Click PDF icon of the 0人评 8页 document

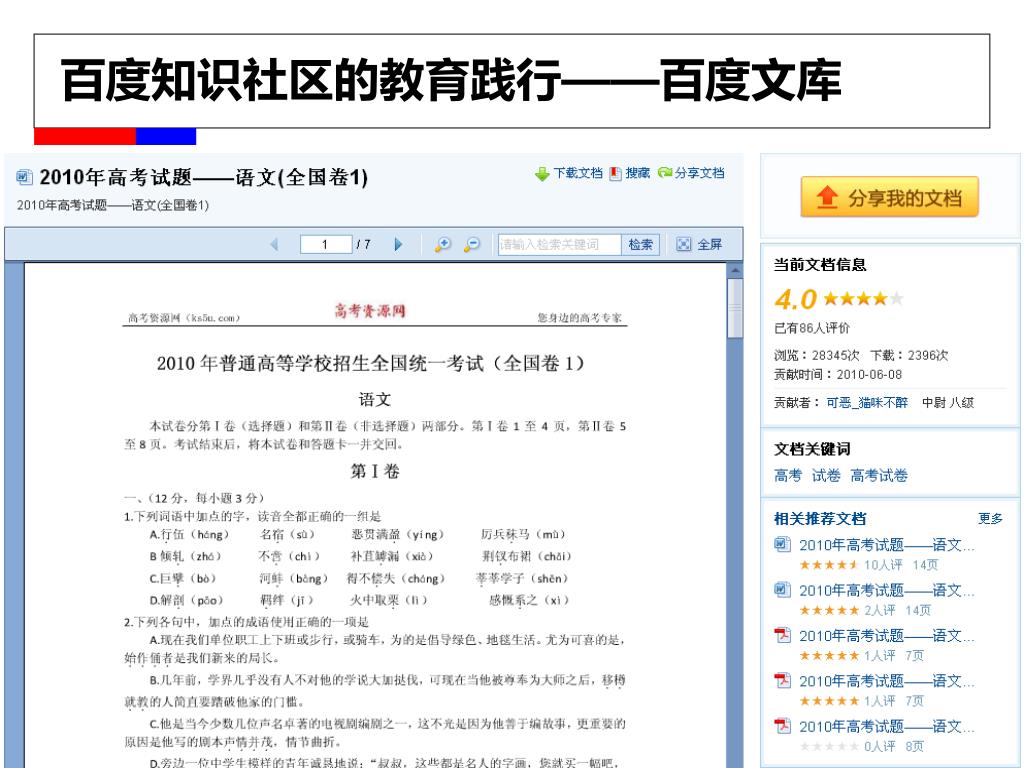pyautogui.click(x=782, y=726)
